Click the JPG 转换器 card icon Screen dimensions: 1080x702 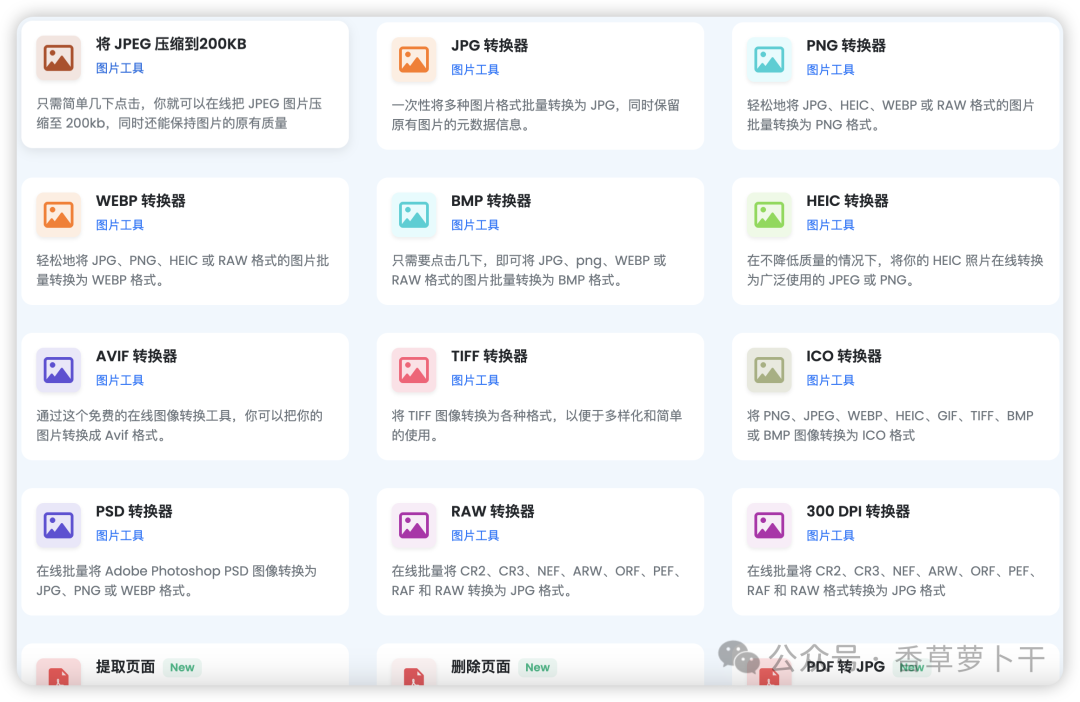click(413, 59)
